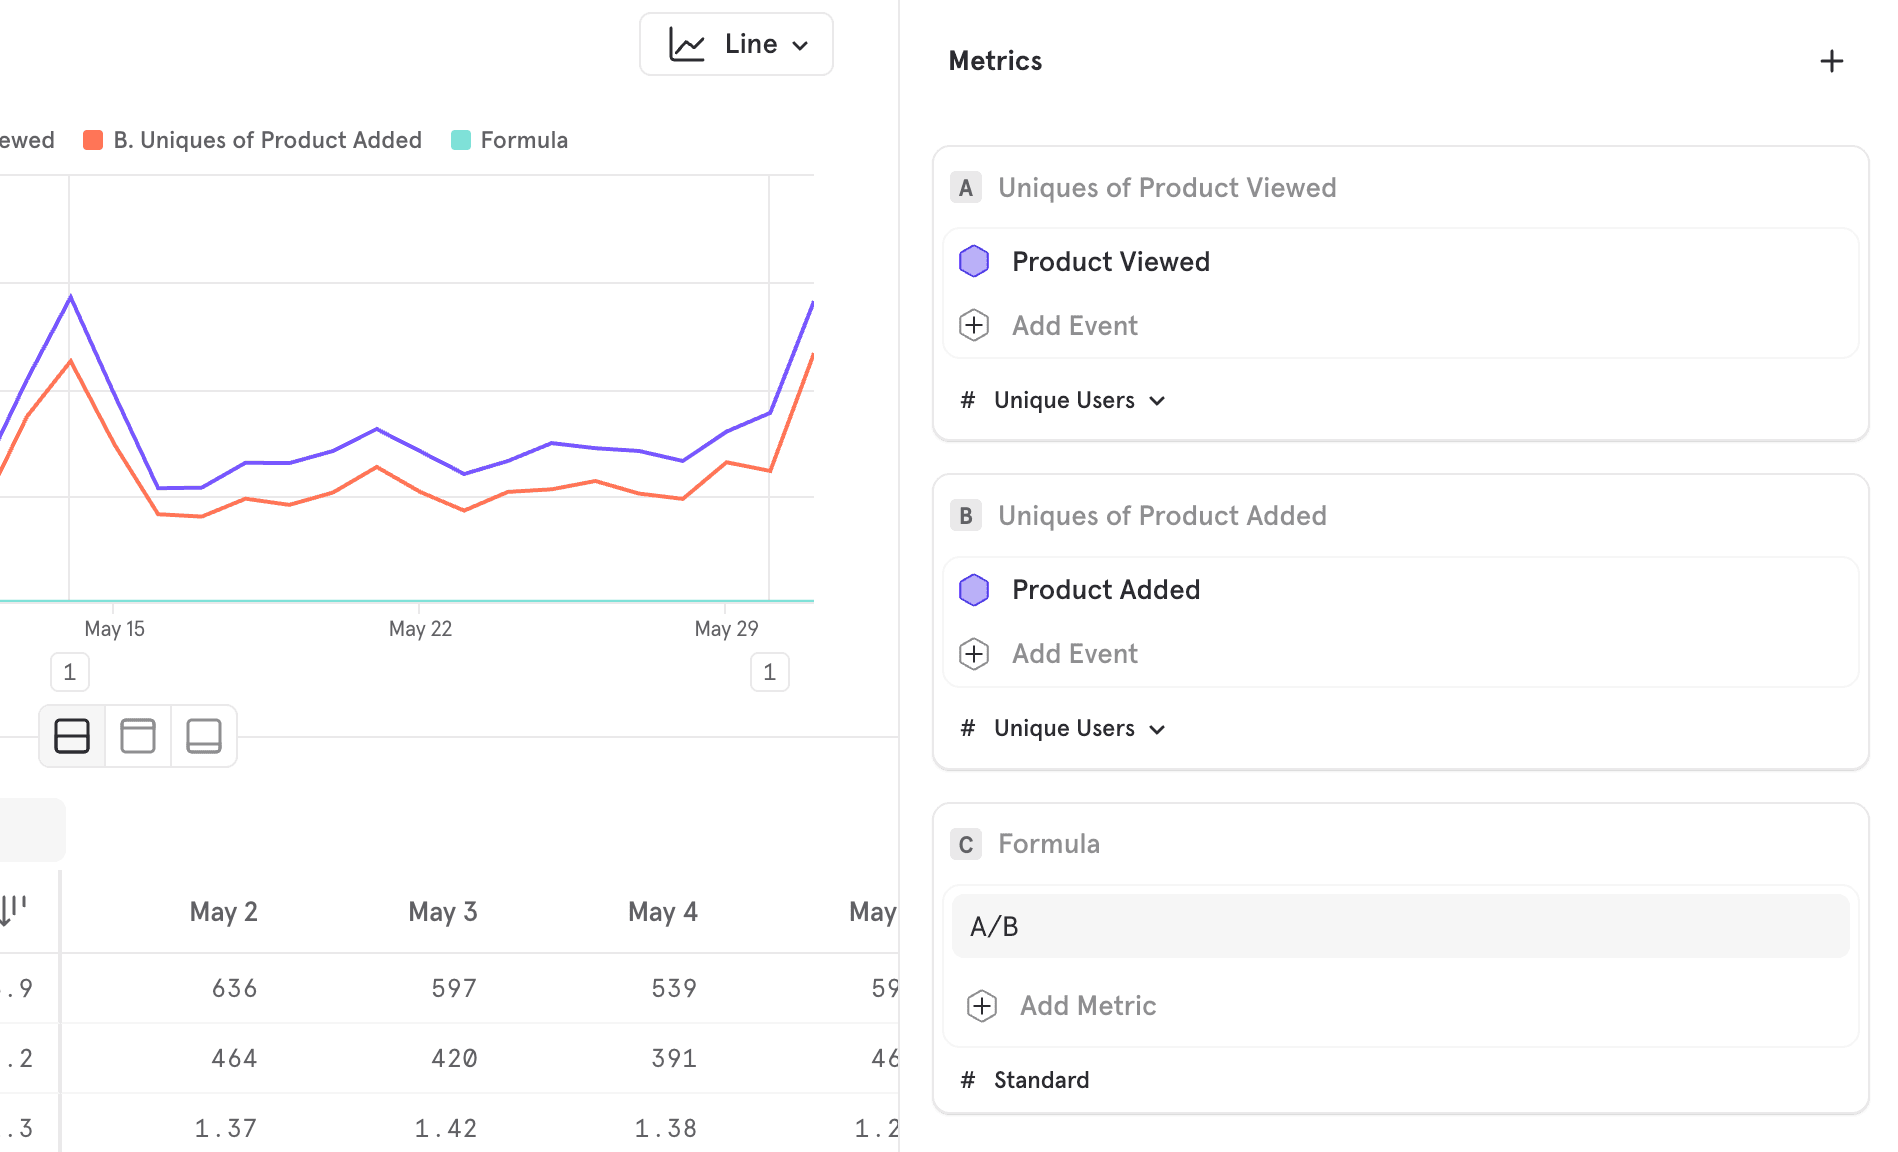Select the May 4 column header
Image resolution: width=1898 pixels, height=1152 pixels.
(662, 912)
